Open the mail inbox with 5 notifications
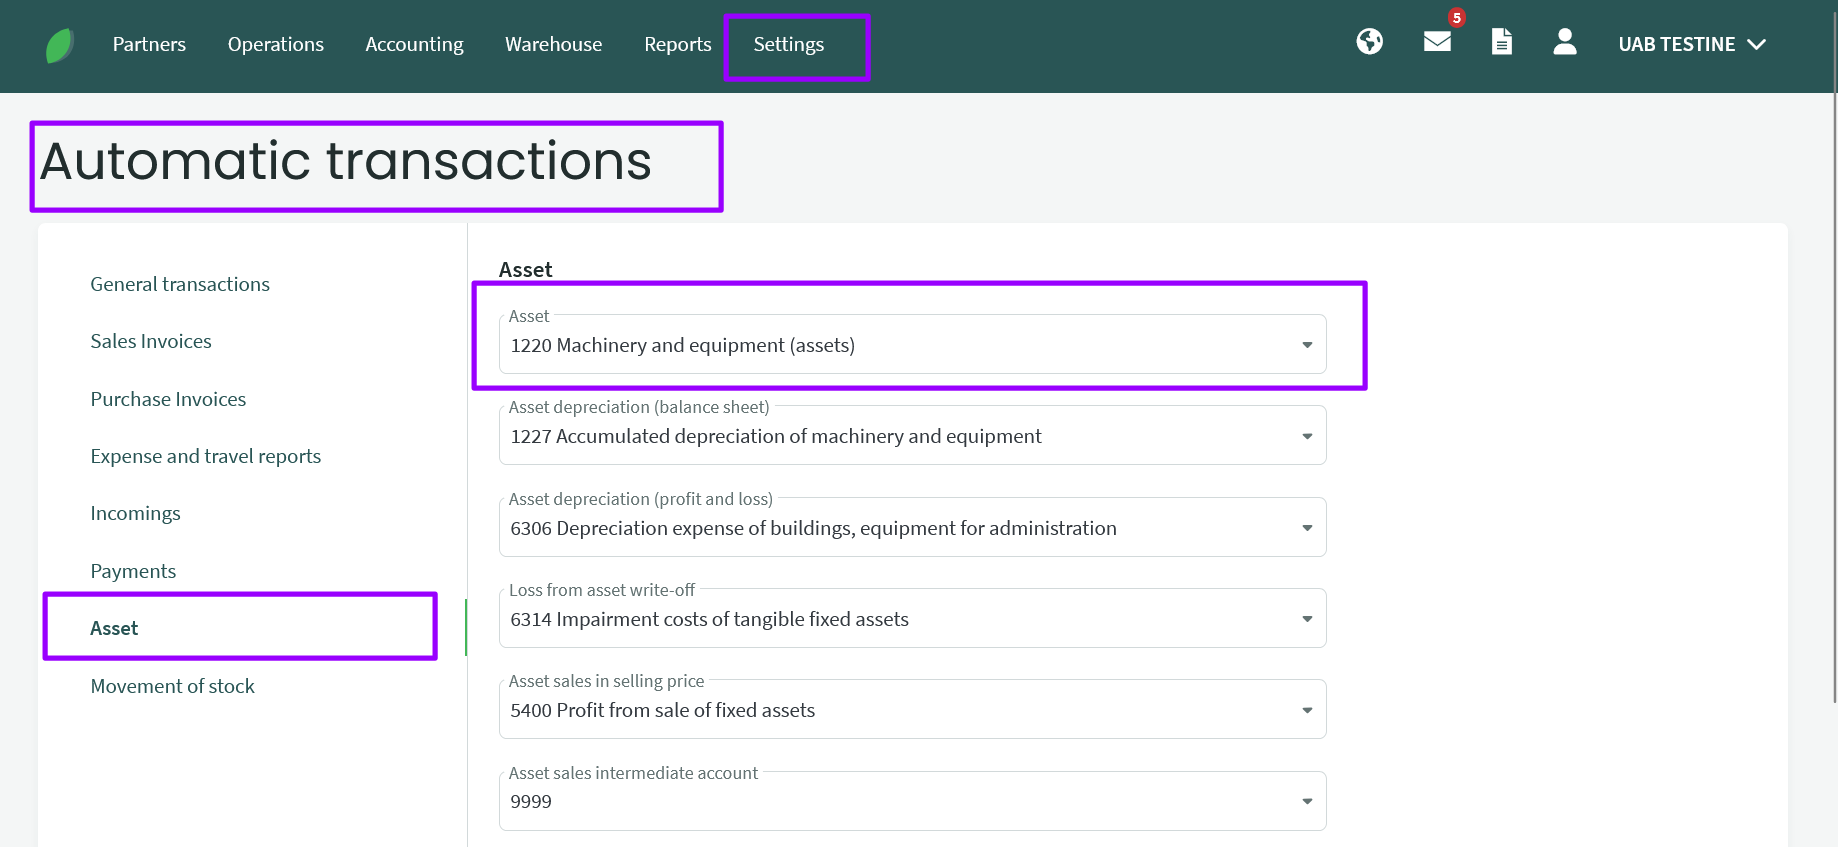 click(1437, 42)
